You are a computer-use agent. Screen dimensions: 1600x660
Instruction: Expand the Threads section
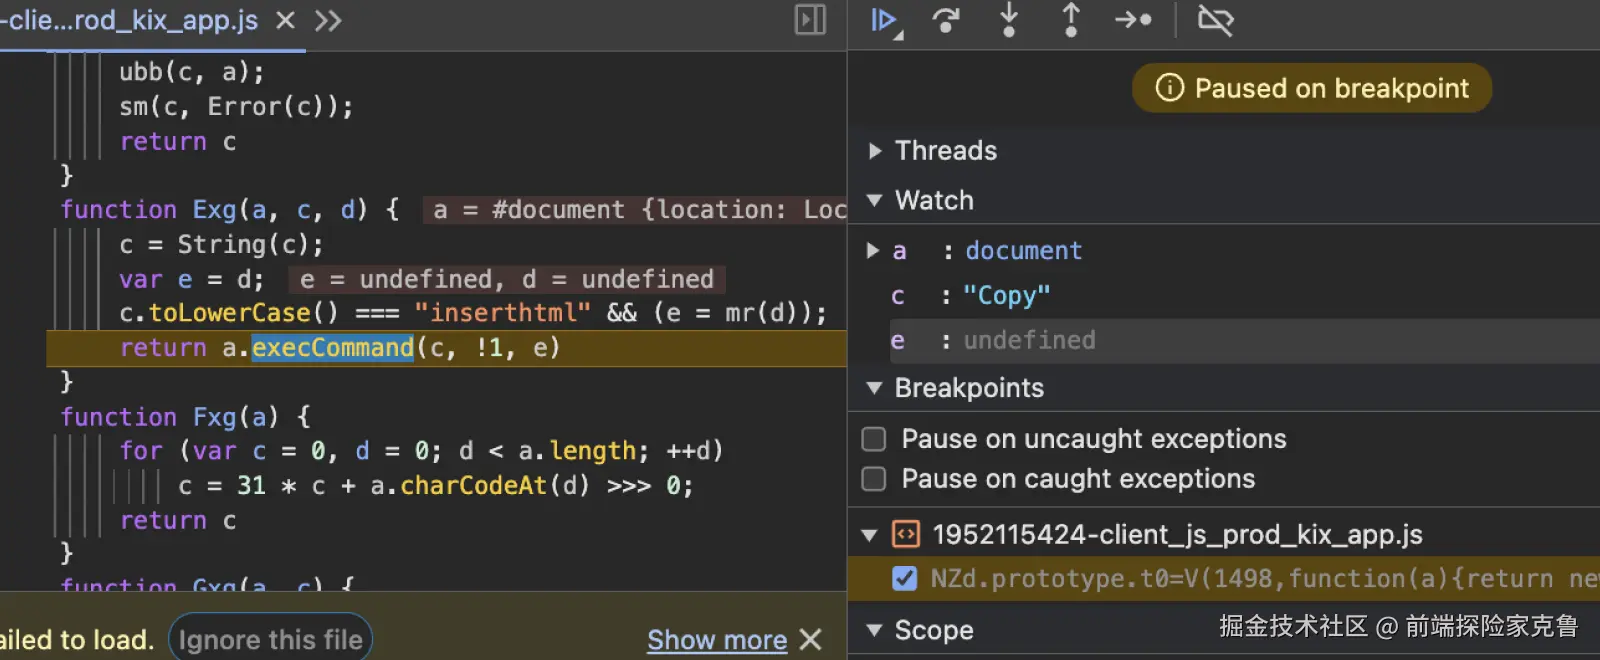coord(875,151)
